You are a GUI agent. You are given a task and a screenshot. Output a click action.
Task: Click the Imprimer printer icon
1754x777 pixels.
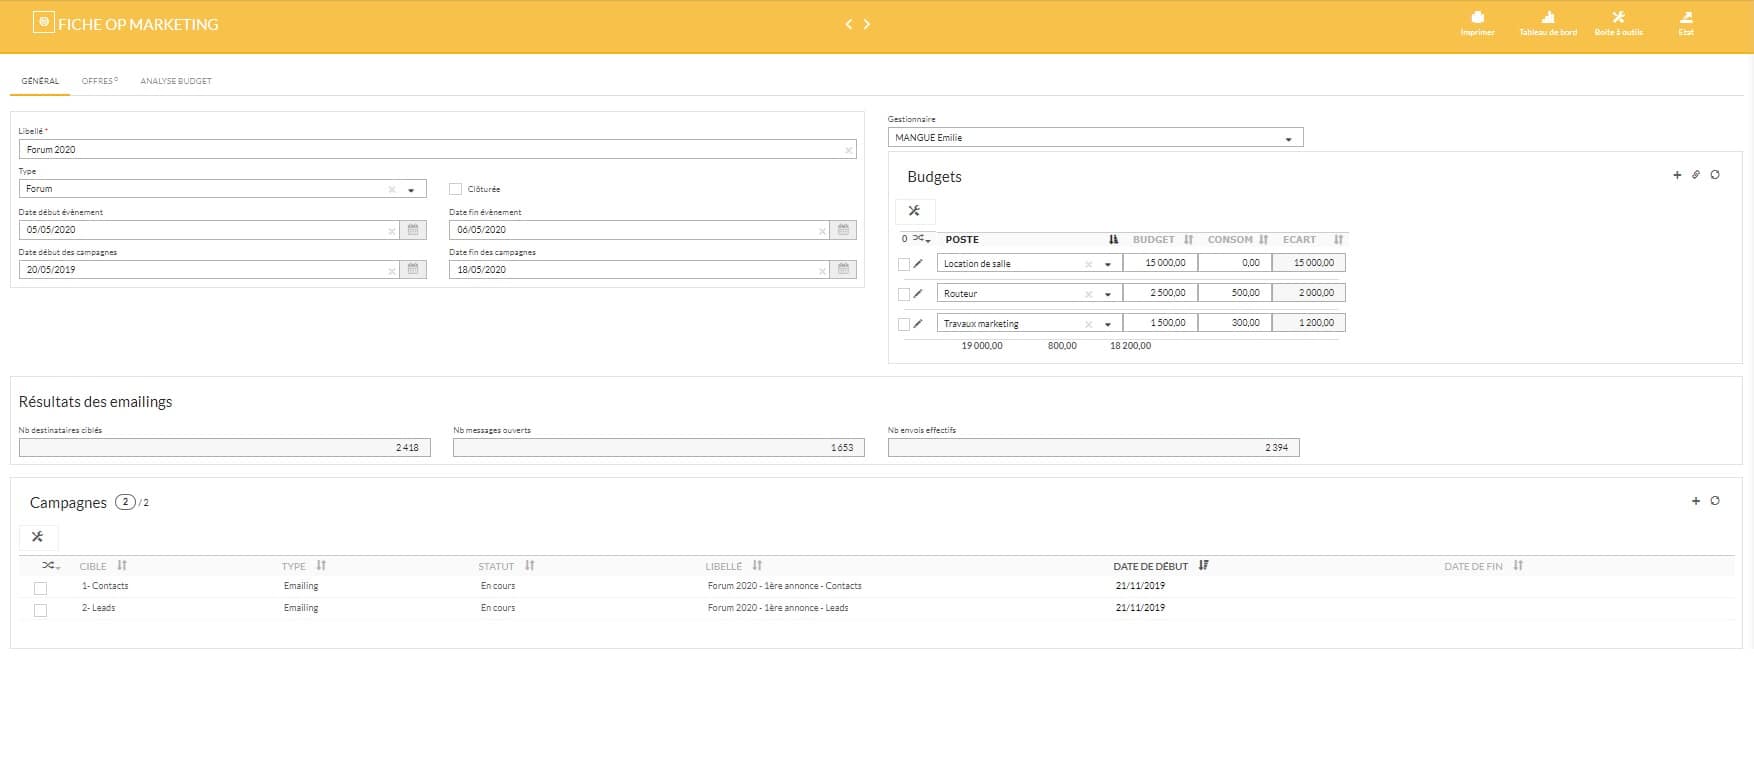coord(1477,18)
